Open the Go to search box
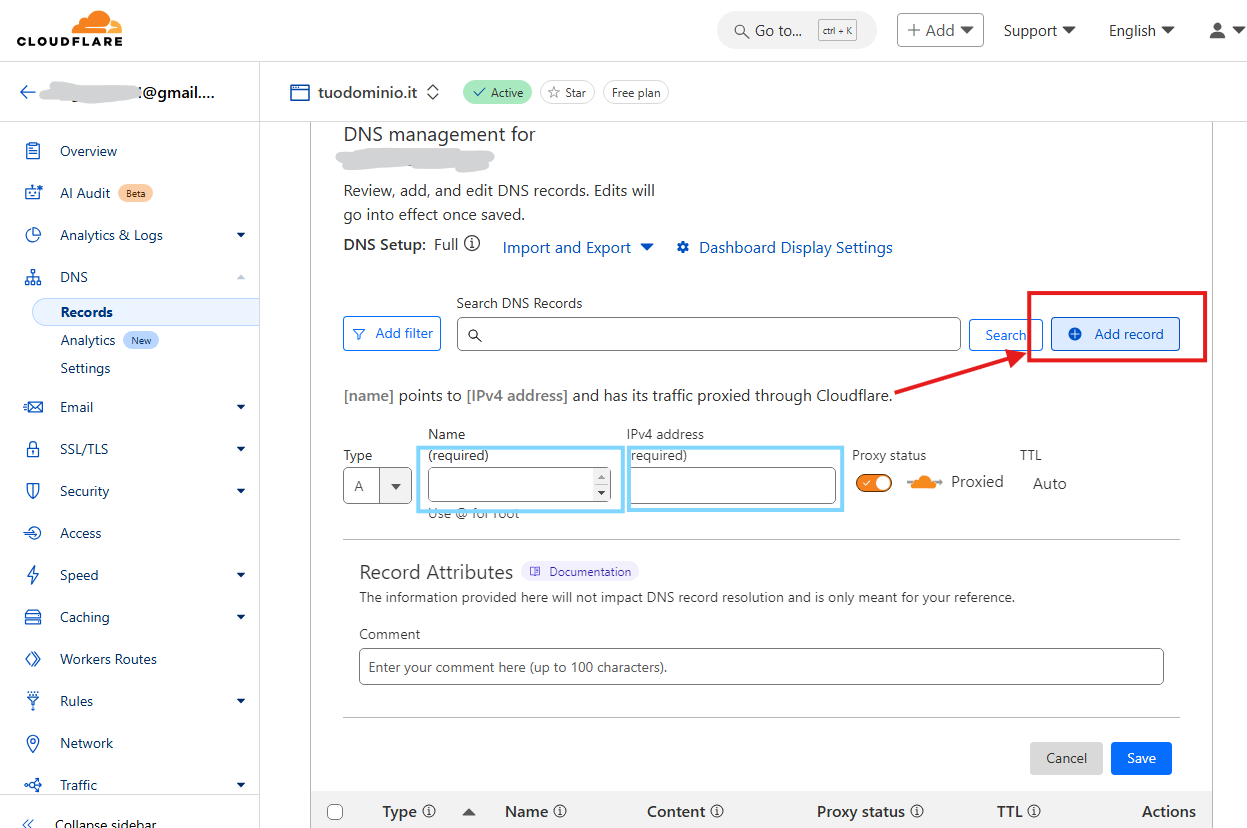 [x=796, y=30]
